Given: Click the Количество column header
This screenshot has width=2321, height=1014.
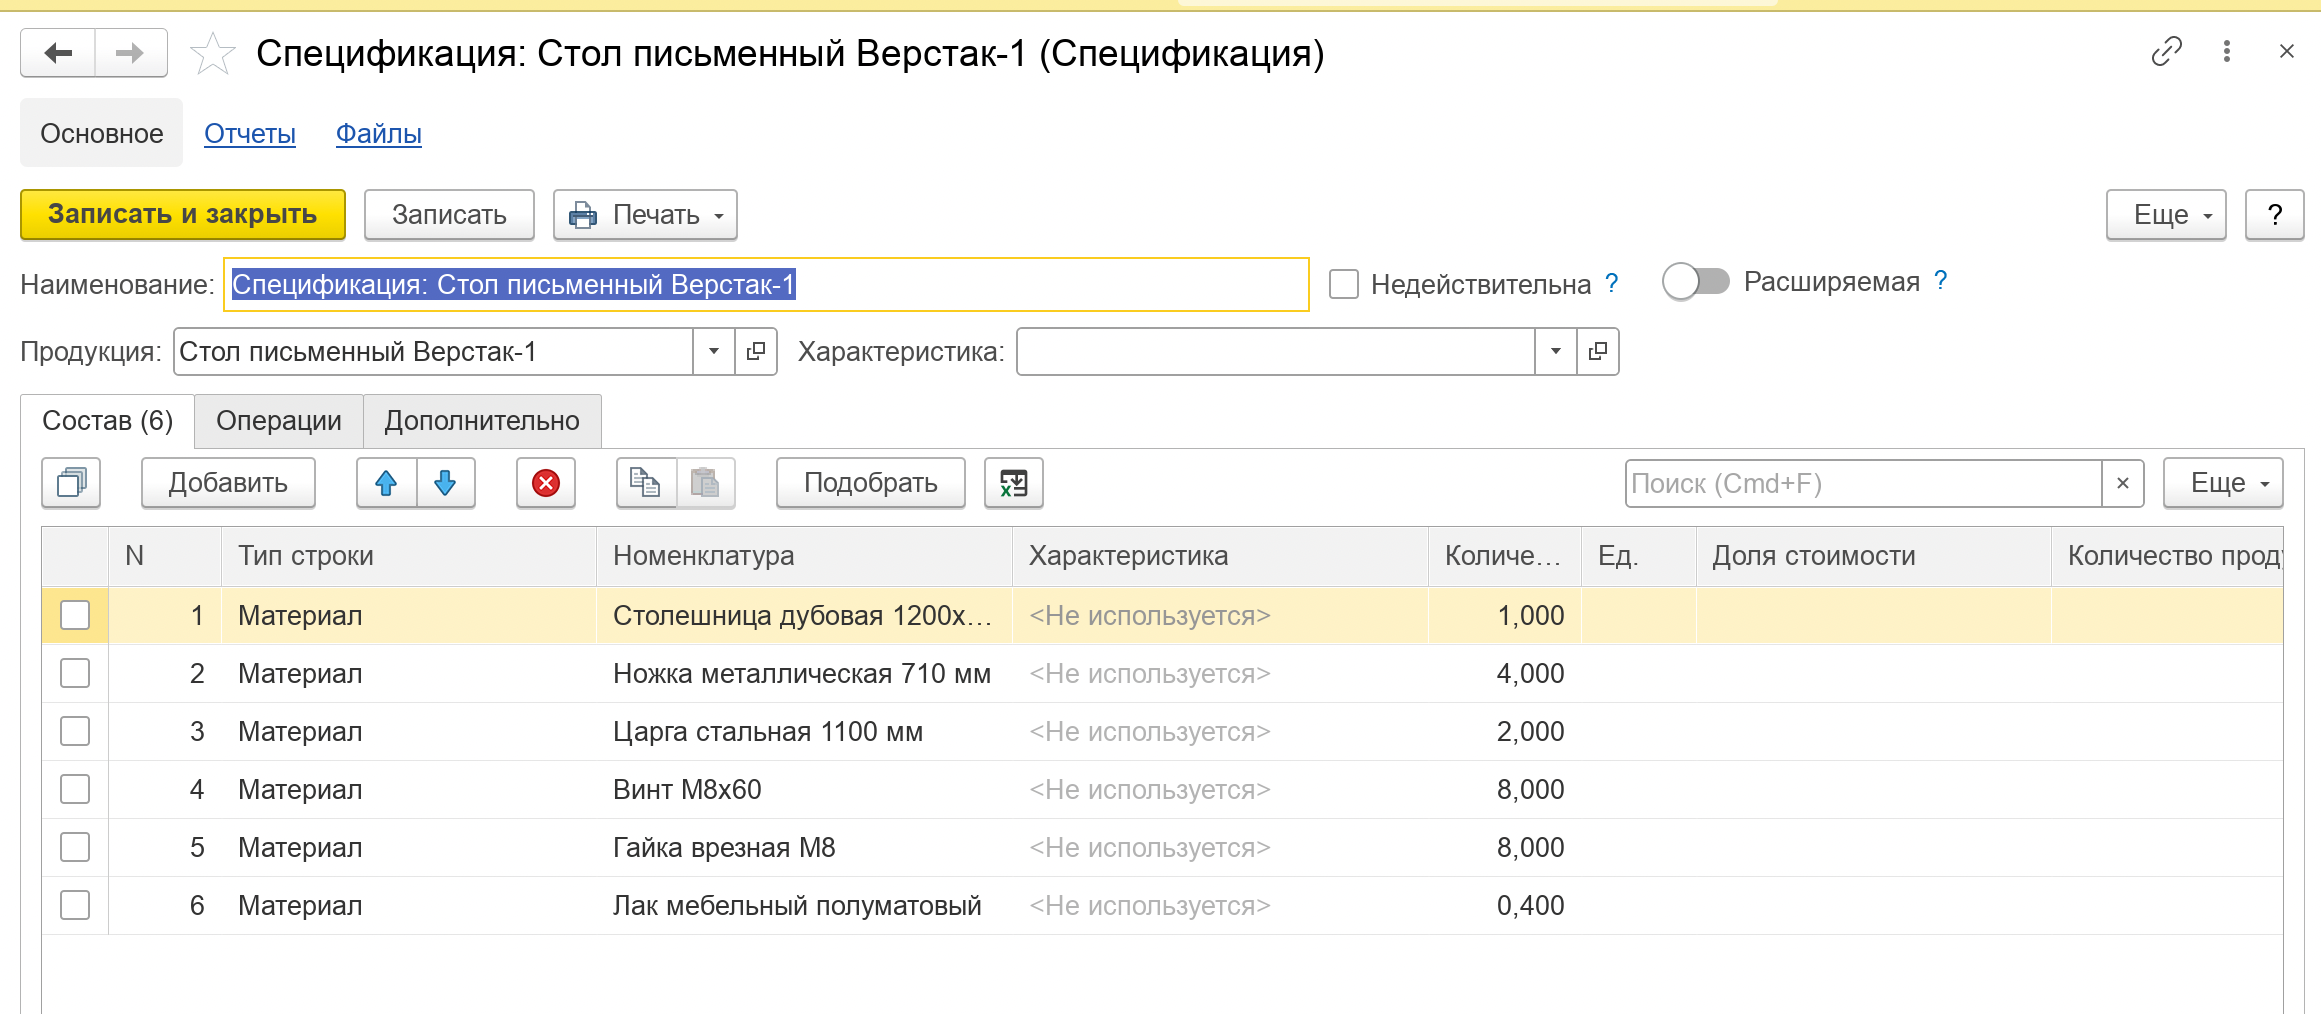Looking at the screenshot, I should pyautogui.click(x=1504, y=556).
